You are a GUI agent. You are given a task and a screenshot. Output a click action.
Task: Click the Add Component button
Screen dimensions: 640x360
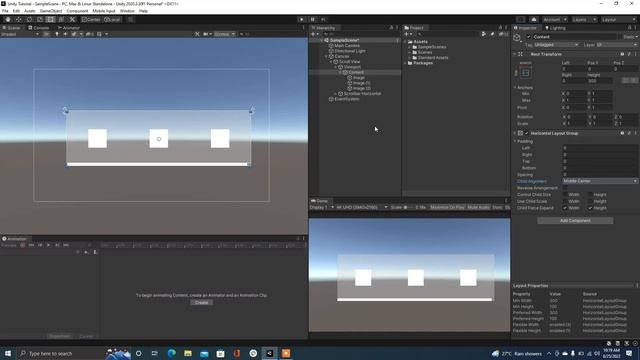(575, 220)
